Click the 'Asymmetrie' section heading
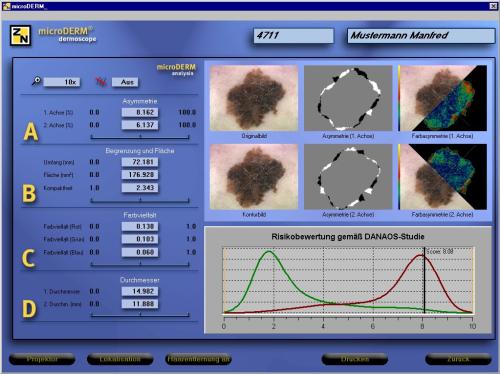 click(x=140, y=101)
